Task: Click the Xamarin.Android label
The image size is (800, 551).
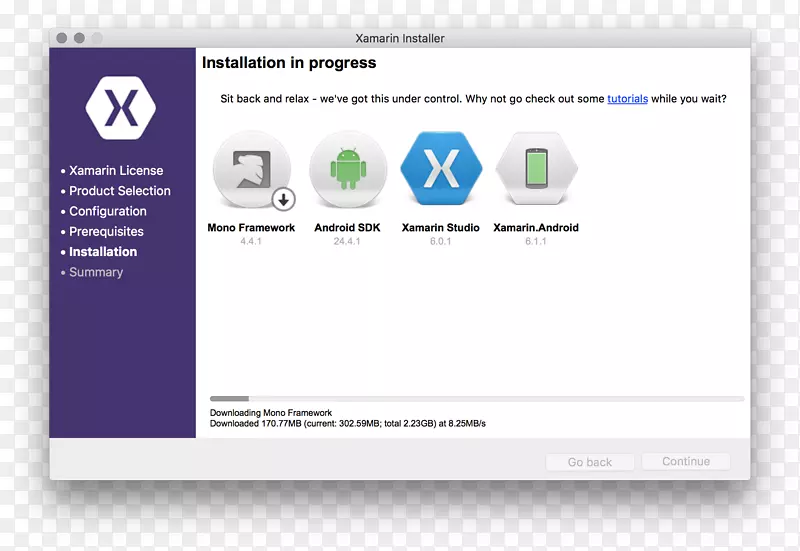Action: point(536,228)
